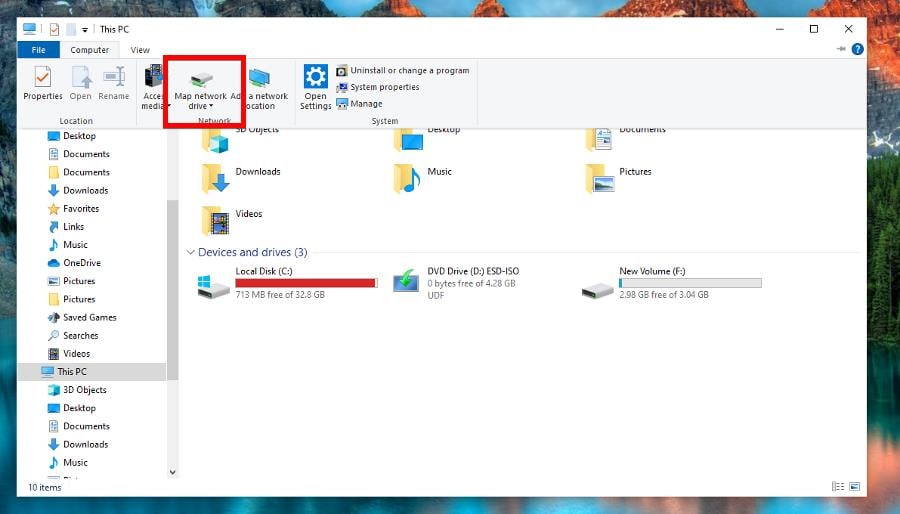Select the Local Disk (C:) drive
The image size is (900, 514).
[286, 283]
